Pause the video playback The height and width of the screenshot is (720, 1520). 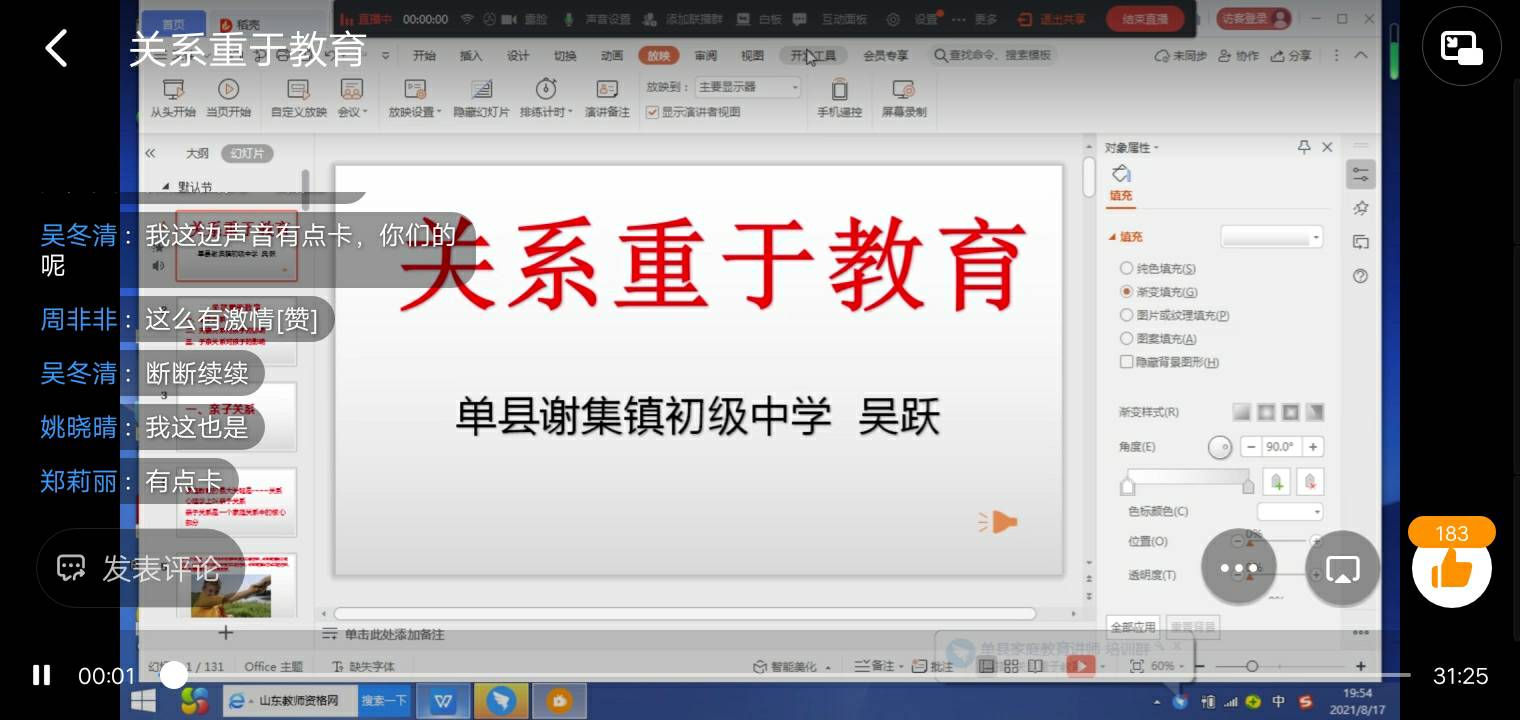click(x=41, y=676)
